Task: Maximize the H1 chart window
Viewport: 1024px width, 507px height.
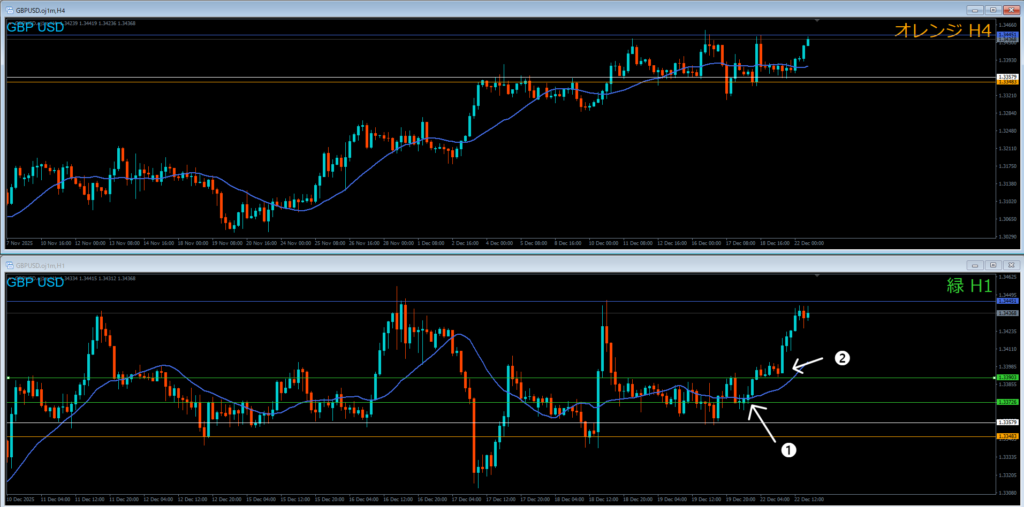Action: tap(994, 265)
